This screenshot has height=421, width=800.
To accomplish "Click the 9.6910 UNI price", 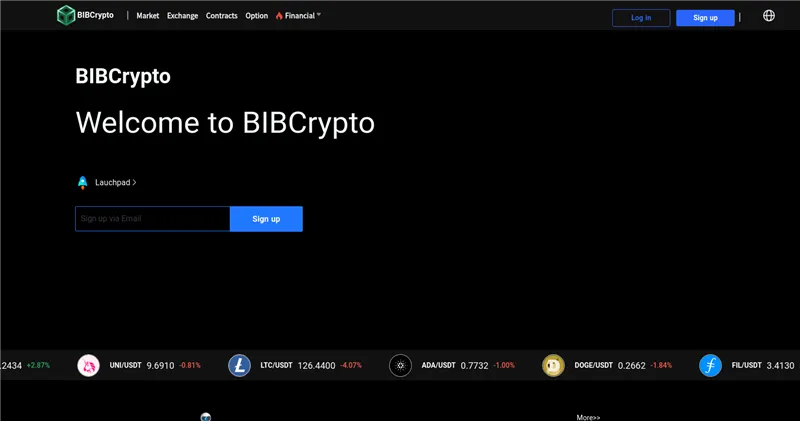I will coord(160,366).
